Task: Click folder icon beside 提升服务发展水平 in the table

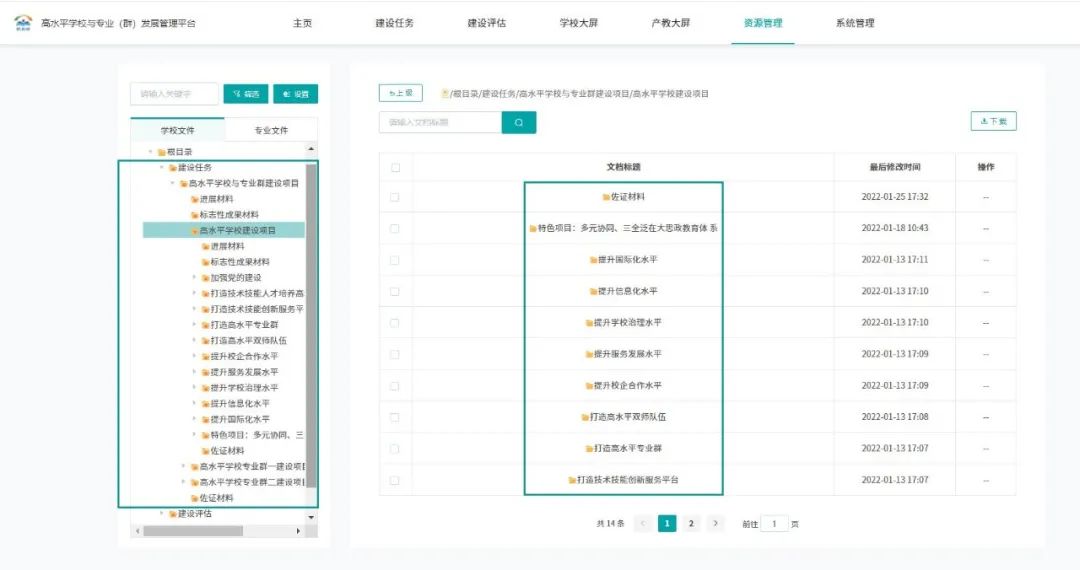Action: [589, 355]
